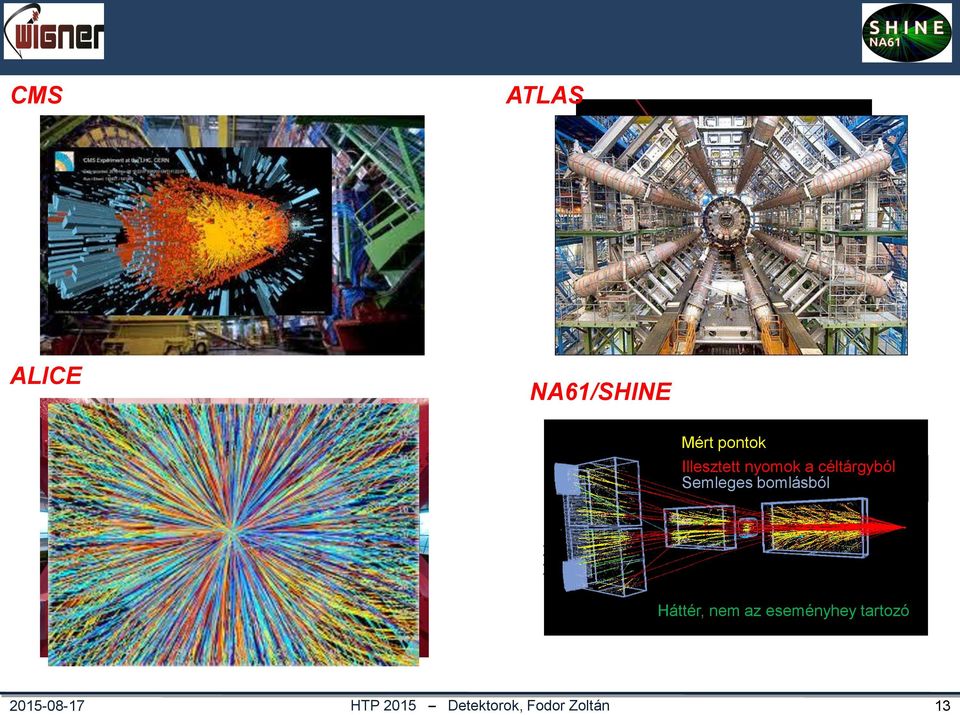Click the Wigner logo in header
The width and height of the screenshot is (960, 715).
(x=54, y=31)
